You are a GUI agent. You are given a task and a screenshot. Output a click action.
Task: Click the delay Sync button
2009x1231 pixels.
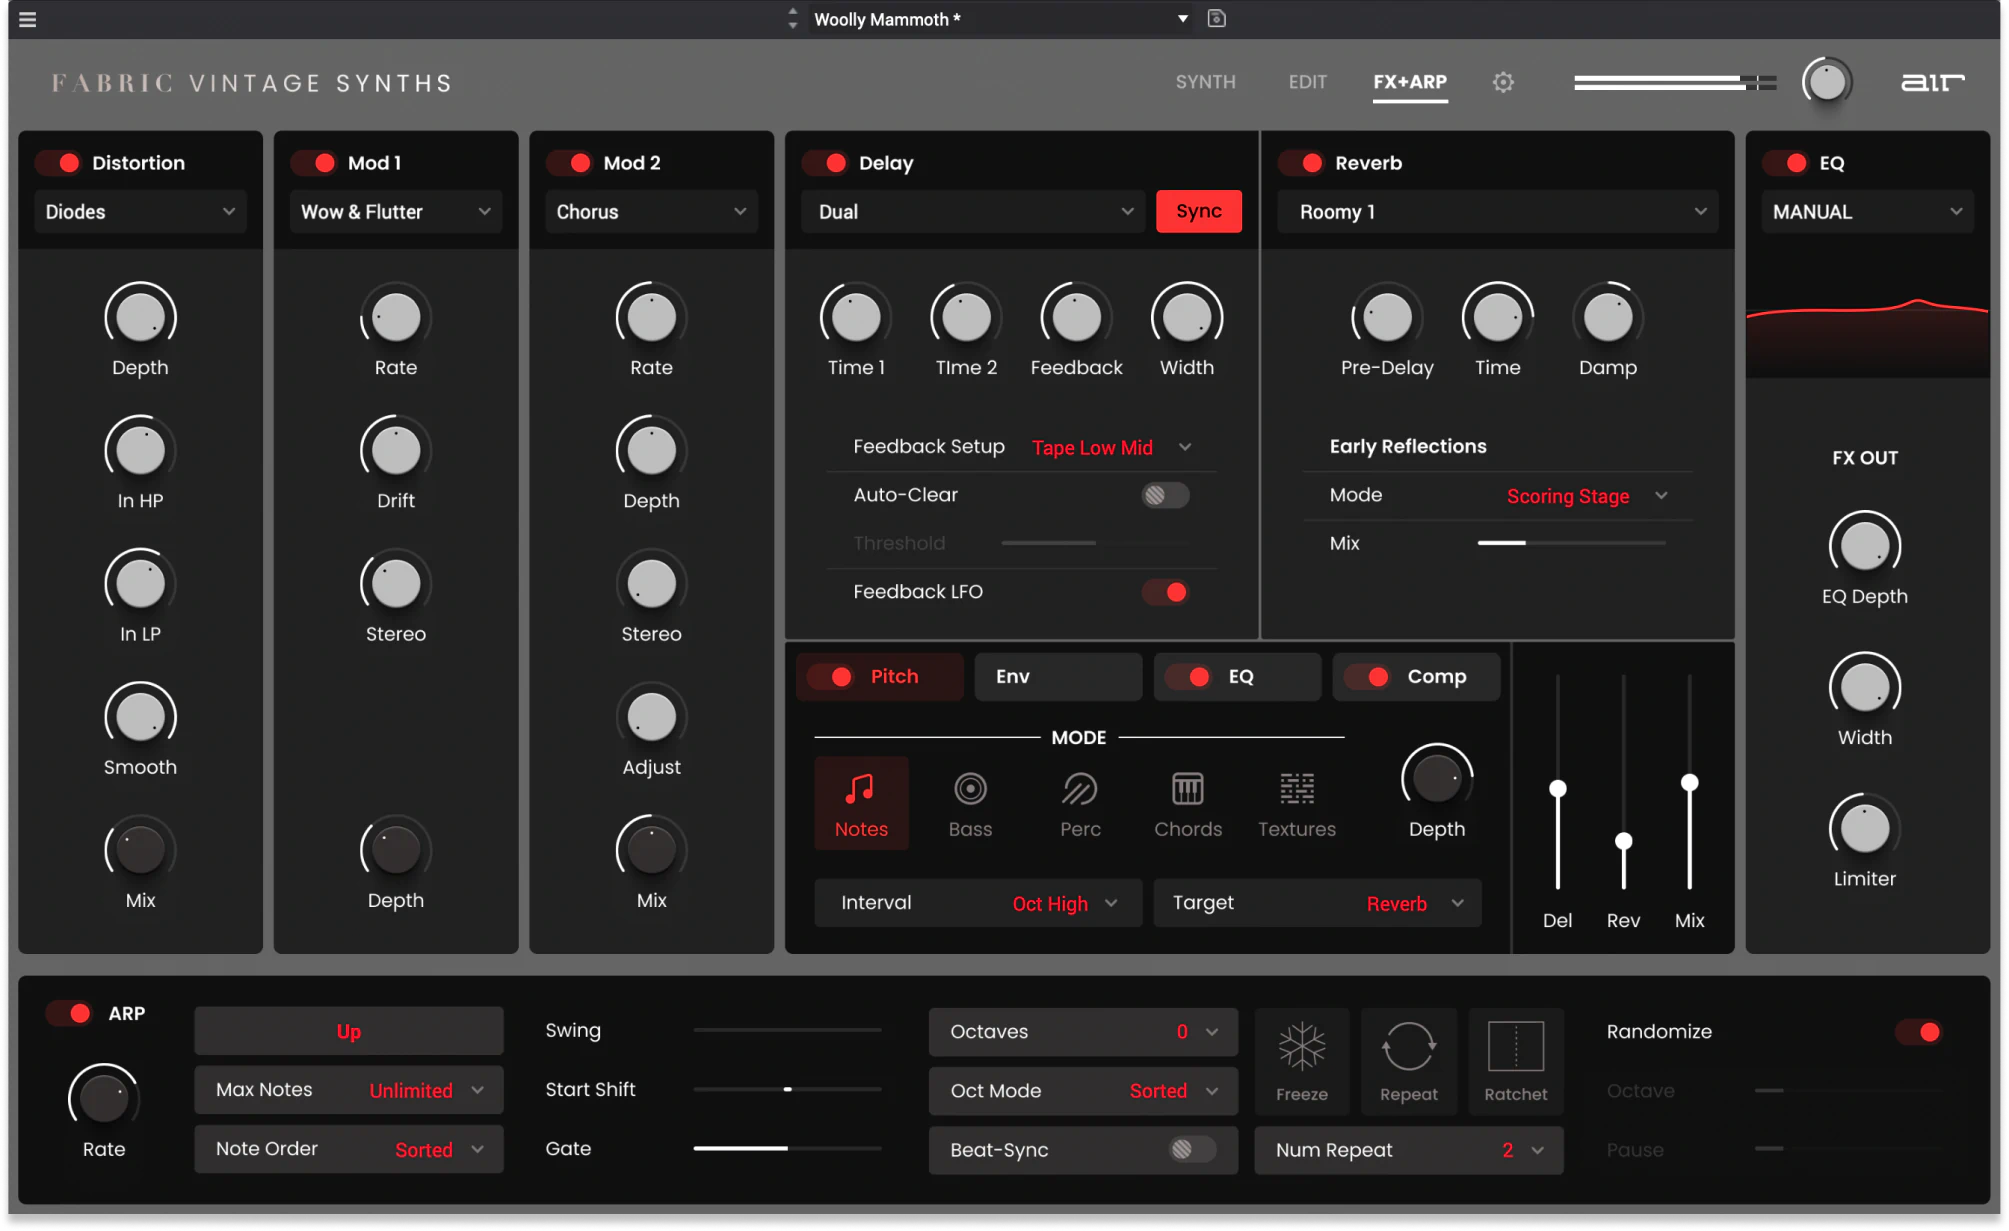tap(1198, 211)
